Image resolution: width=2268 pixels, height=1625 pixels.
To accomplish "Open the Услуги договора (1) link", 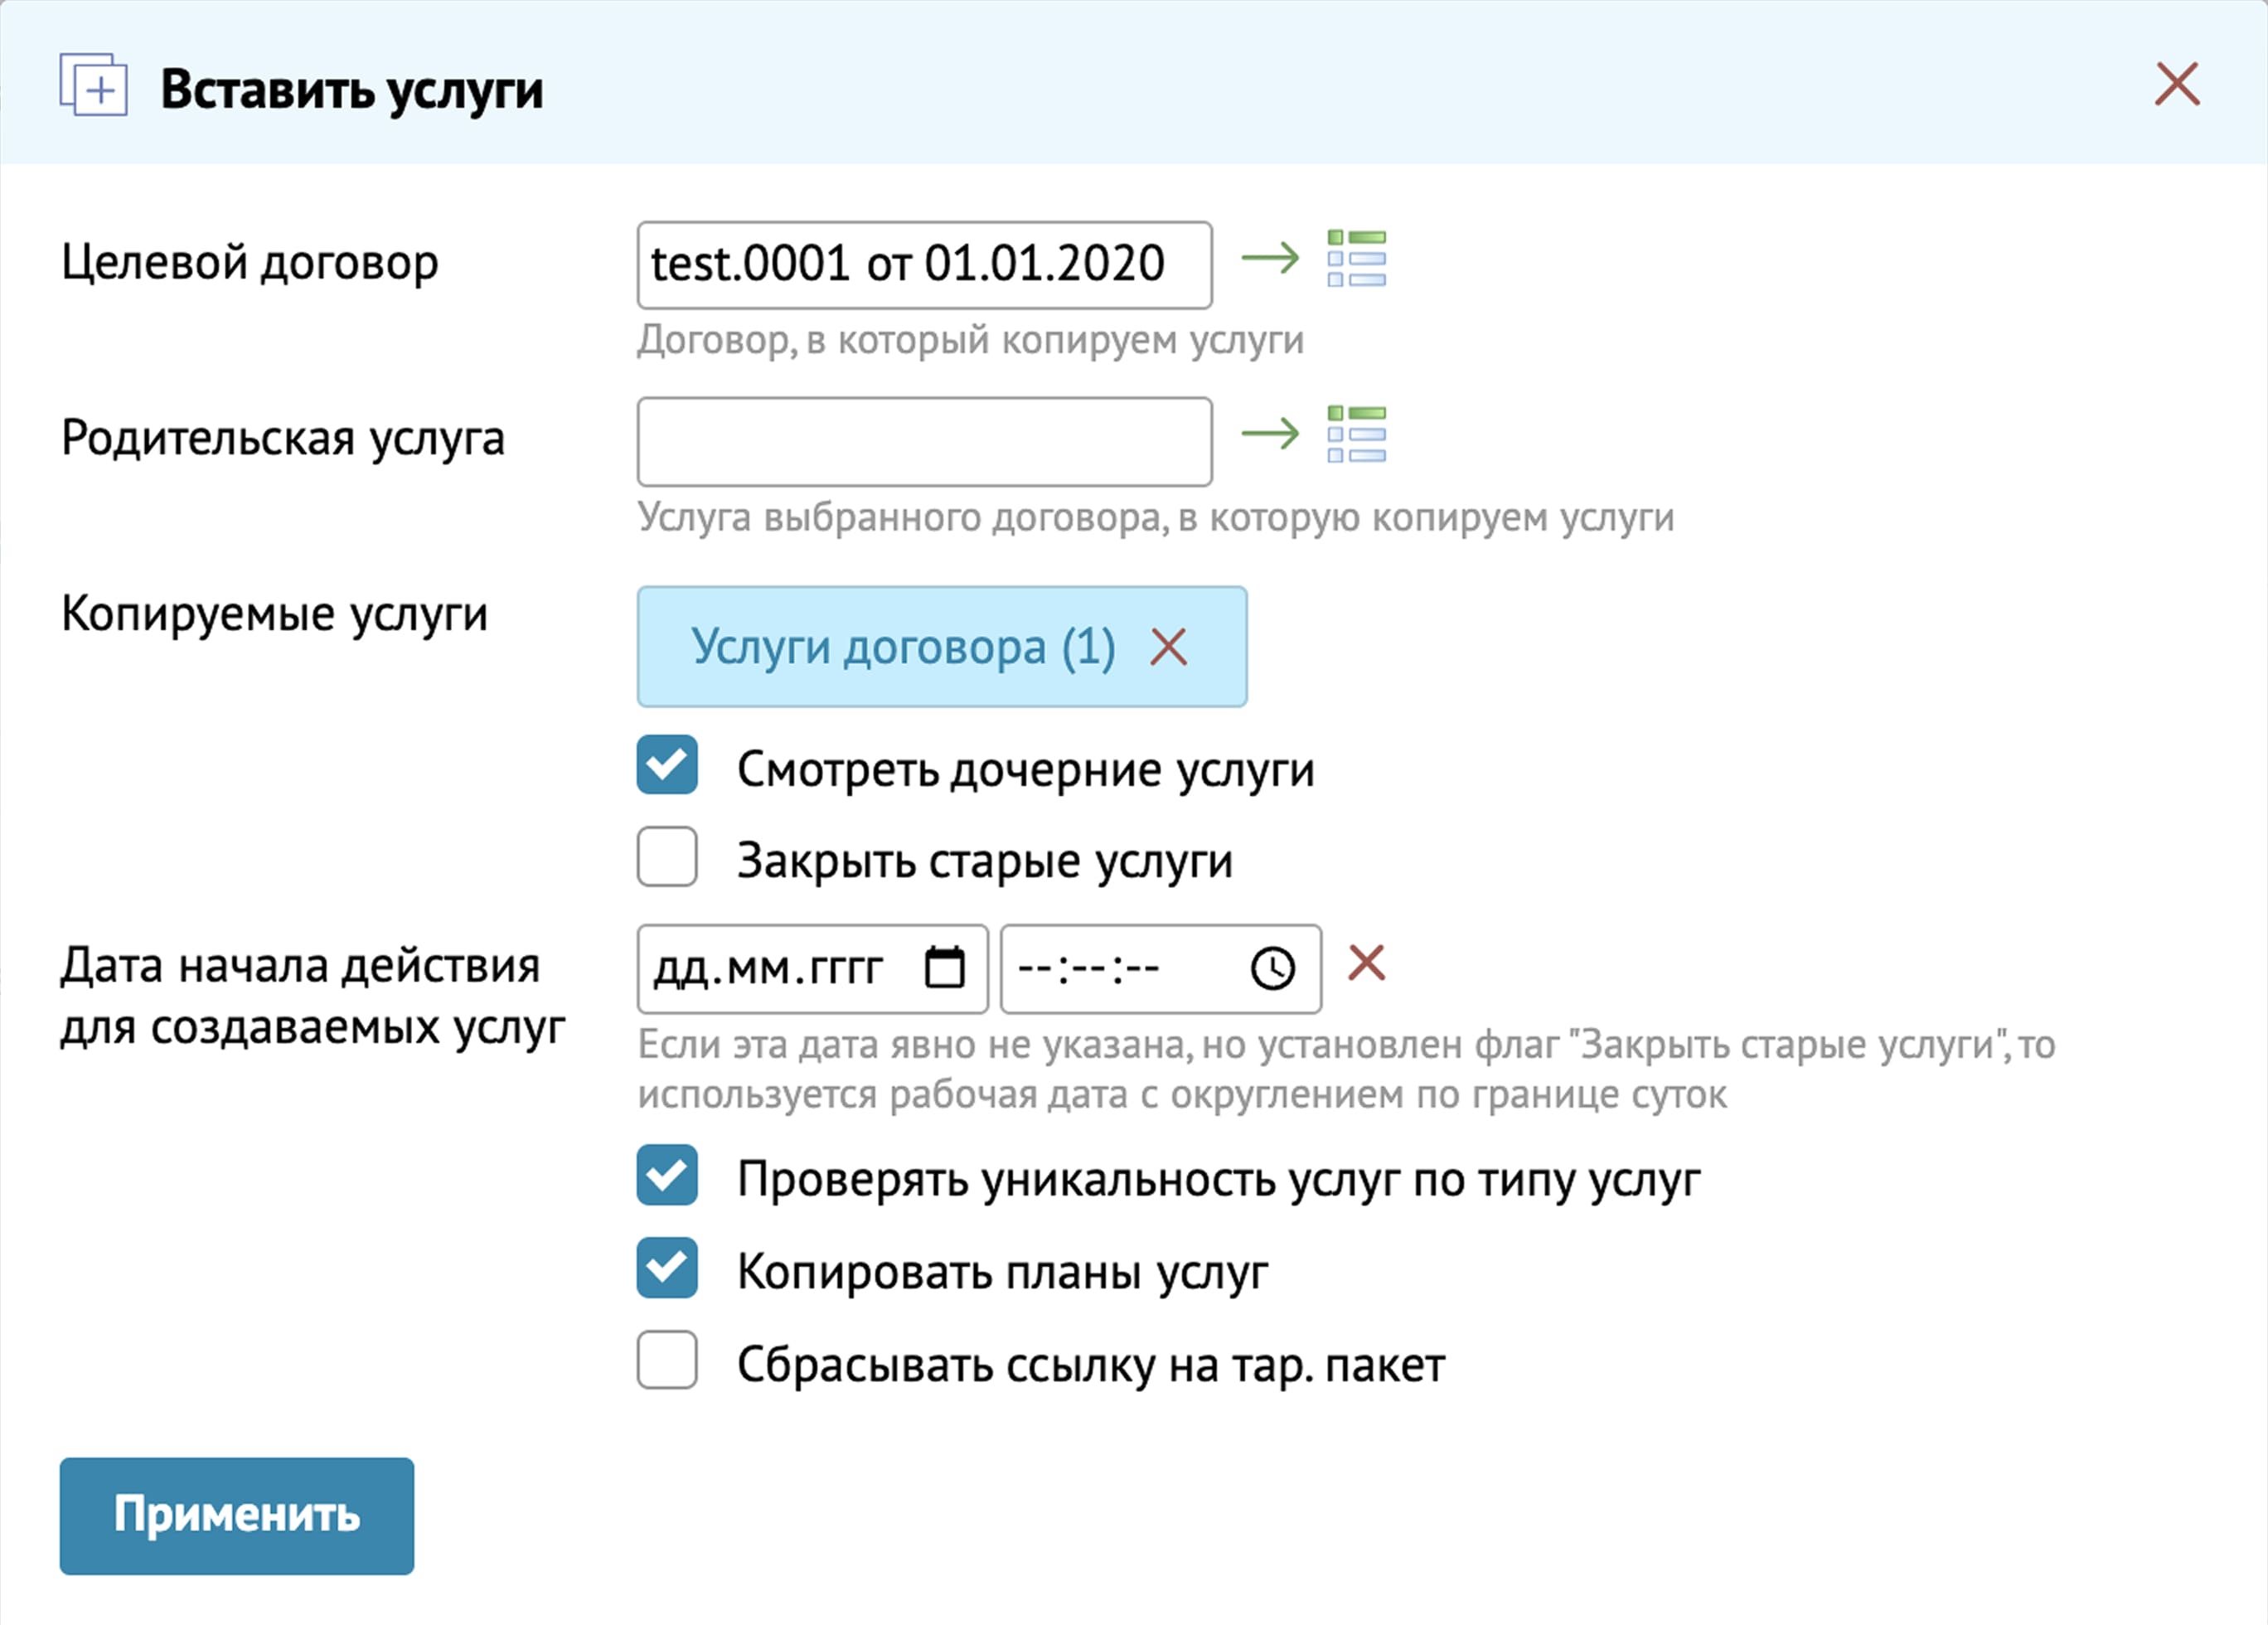I will [903, 647].
